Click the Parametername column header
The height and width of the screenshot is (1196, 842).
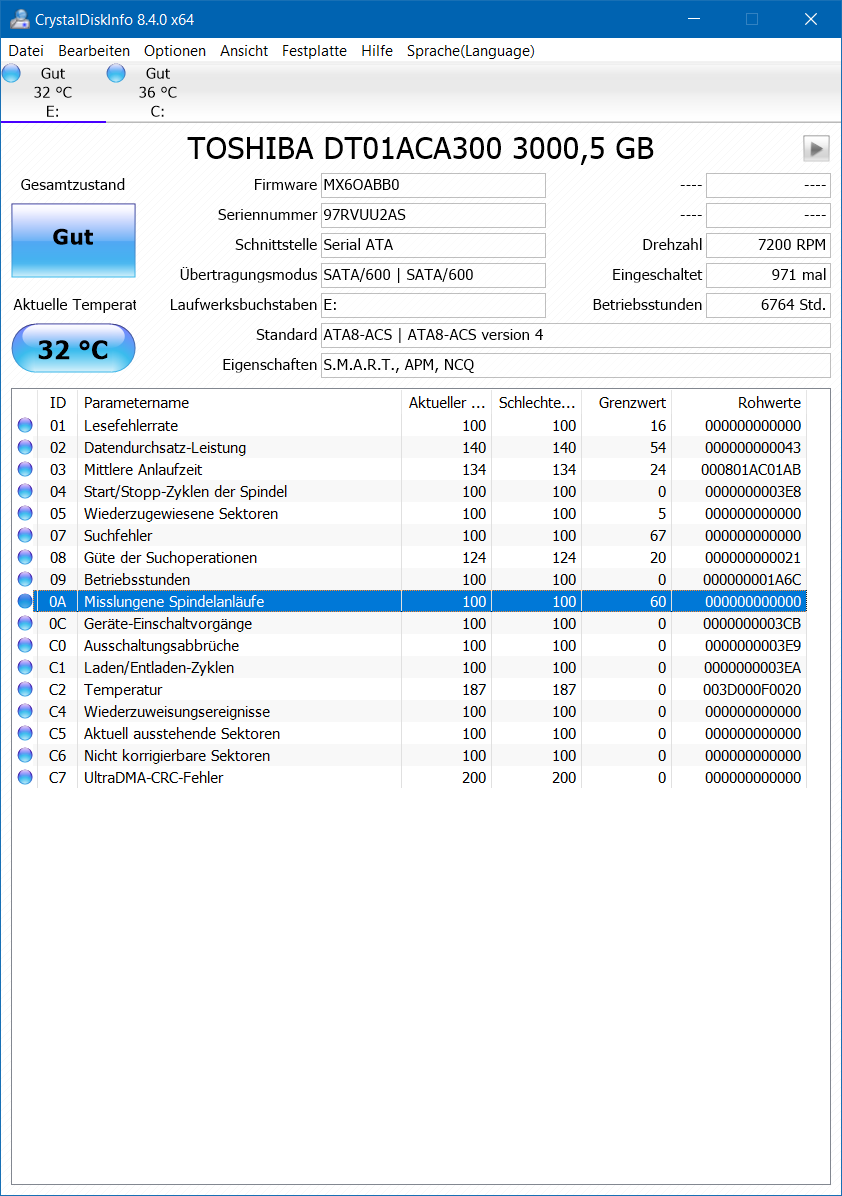click(239, 403)
